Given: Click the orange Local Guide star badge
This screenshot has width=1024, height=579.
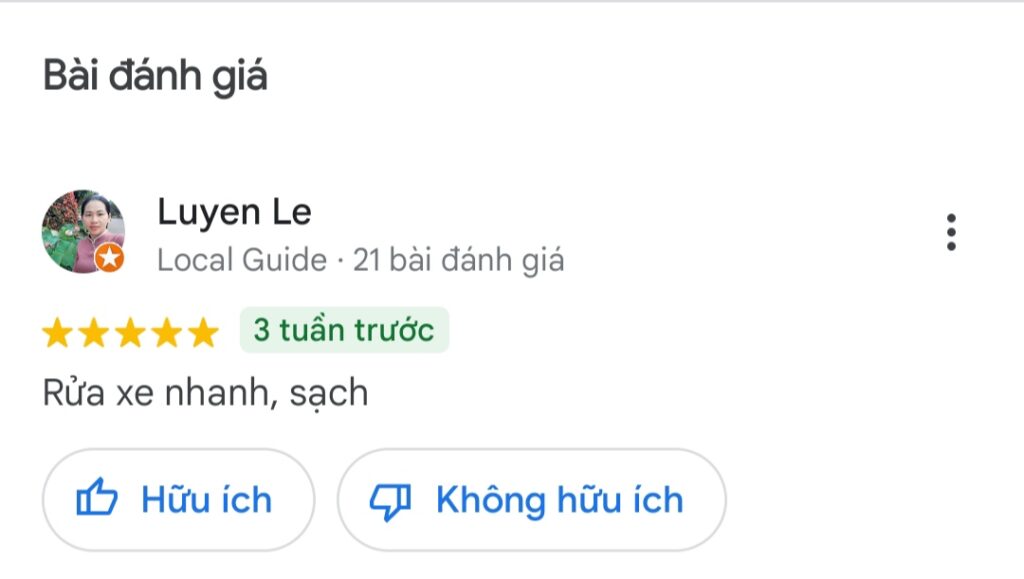Looking at the screenshot, I should tap(109, 258).
